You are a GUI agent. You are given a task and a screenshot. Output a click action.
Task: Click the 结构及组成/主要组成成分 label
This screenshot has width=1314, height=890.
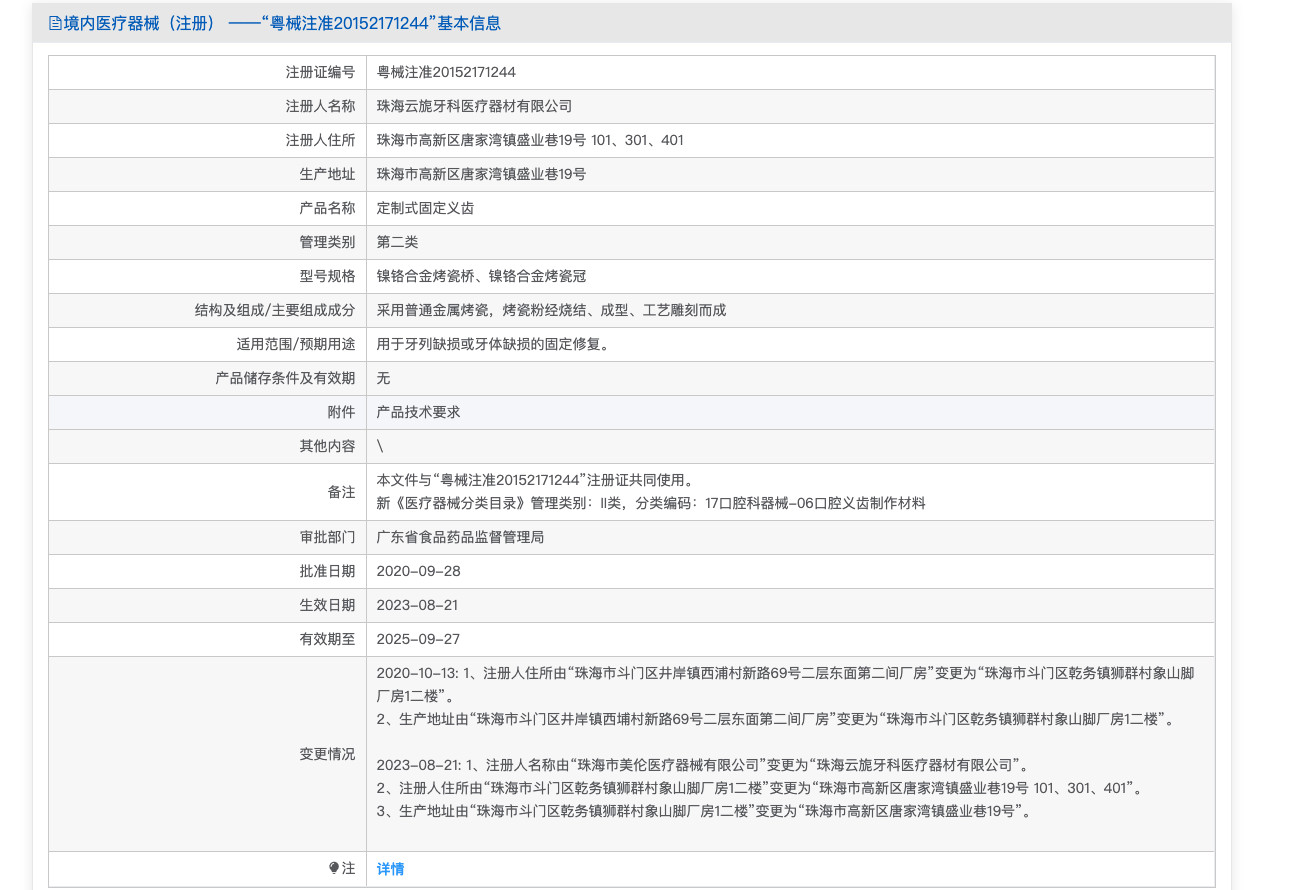275,310
